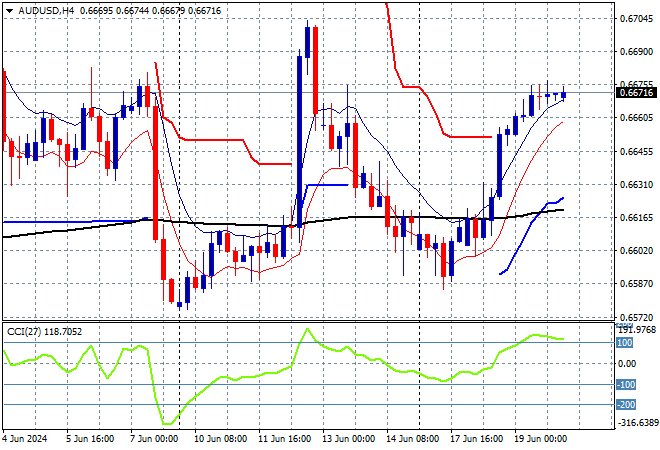Click the 100 level marker on CCI scale
Viewport: 660px width, 450px height.
[624, 343]
